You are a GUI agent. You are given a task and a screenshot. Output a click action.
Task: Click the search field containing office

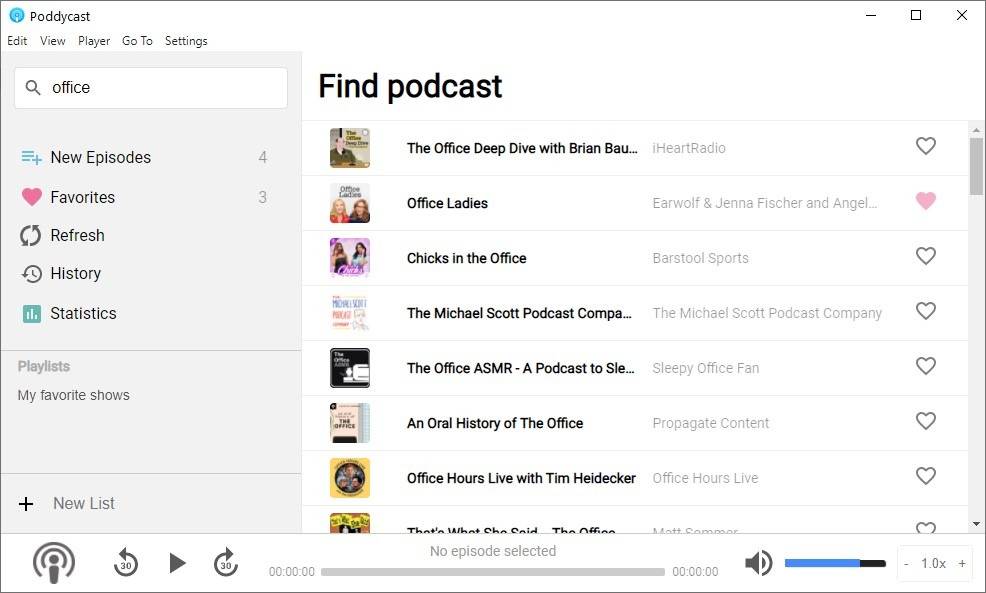tap(151, 87)
